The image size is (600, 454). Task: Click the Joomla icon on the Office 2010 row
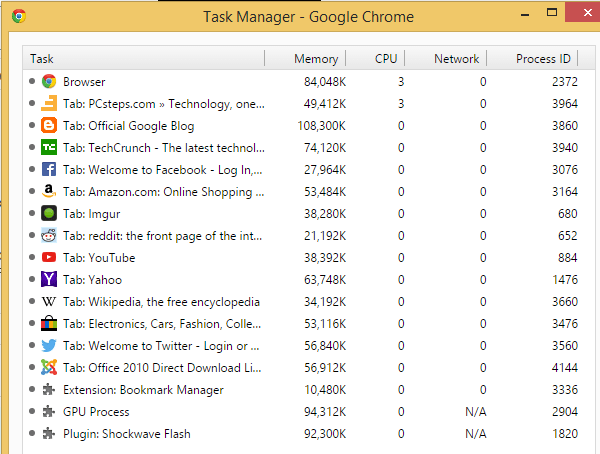point(49,367)
